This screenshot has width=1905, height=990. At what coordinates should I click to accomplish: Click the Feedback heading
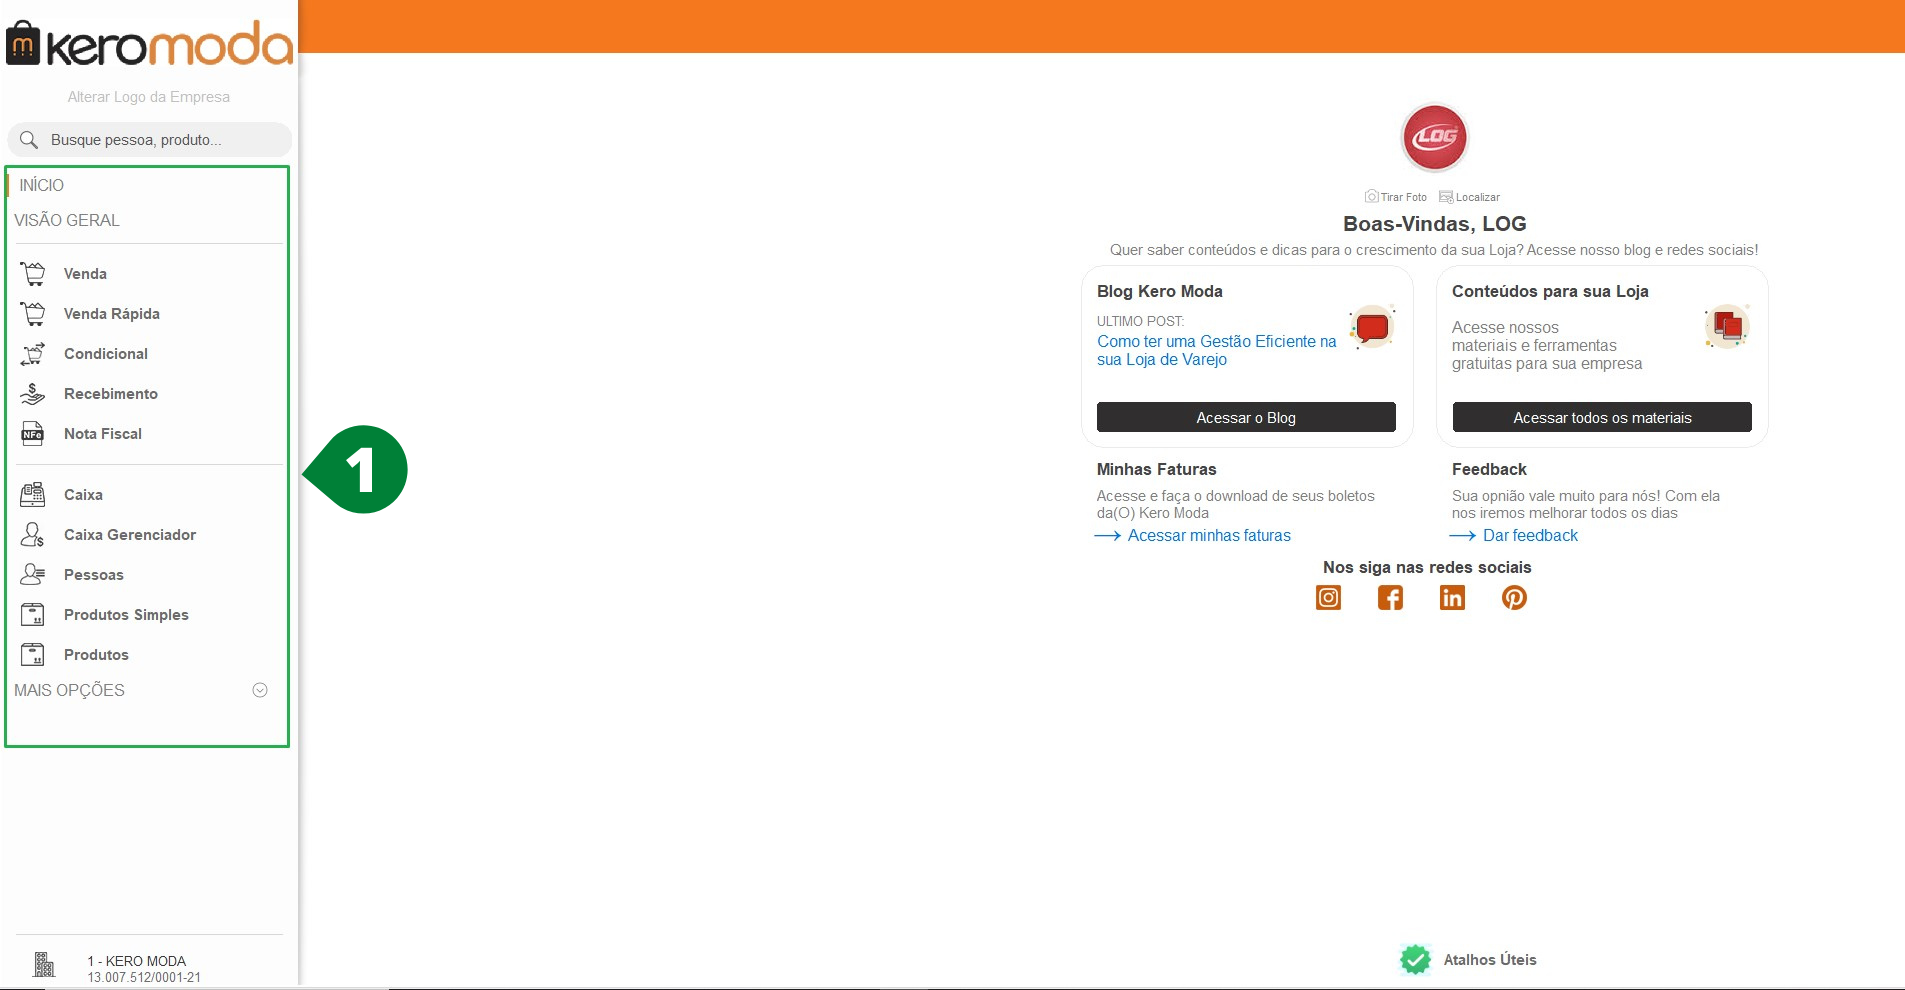pyautogui.click(x=1489, y=469)
